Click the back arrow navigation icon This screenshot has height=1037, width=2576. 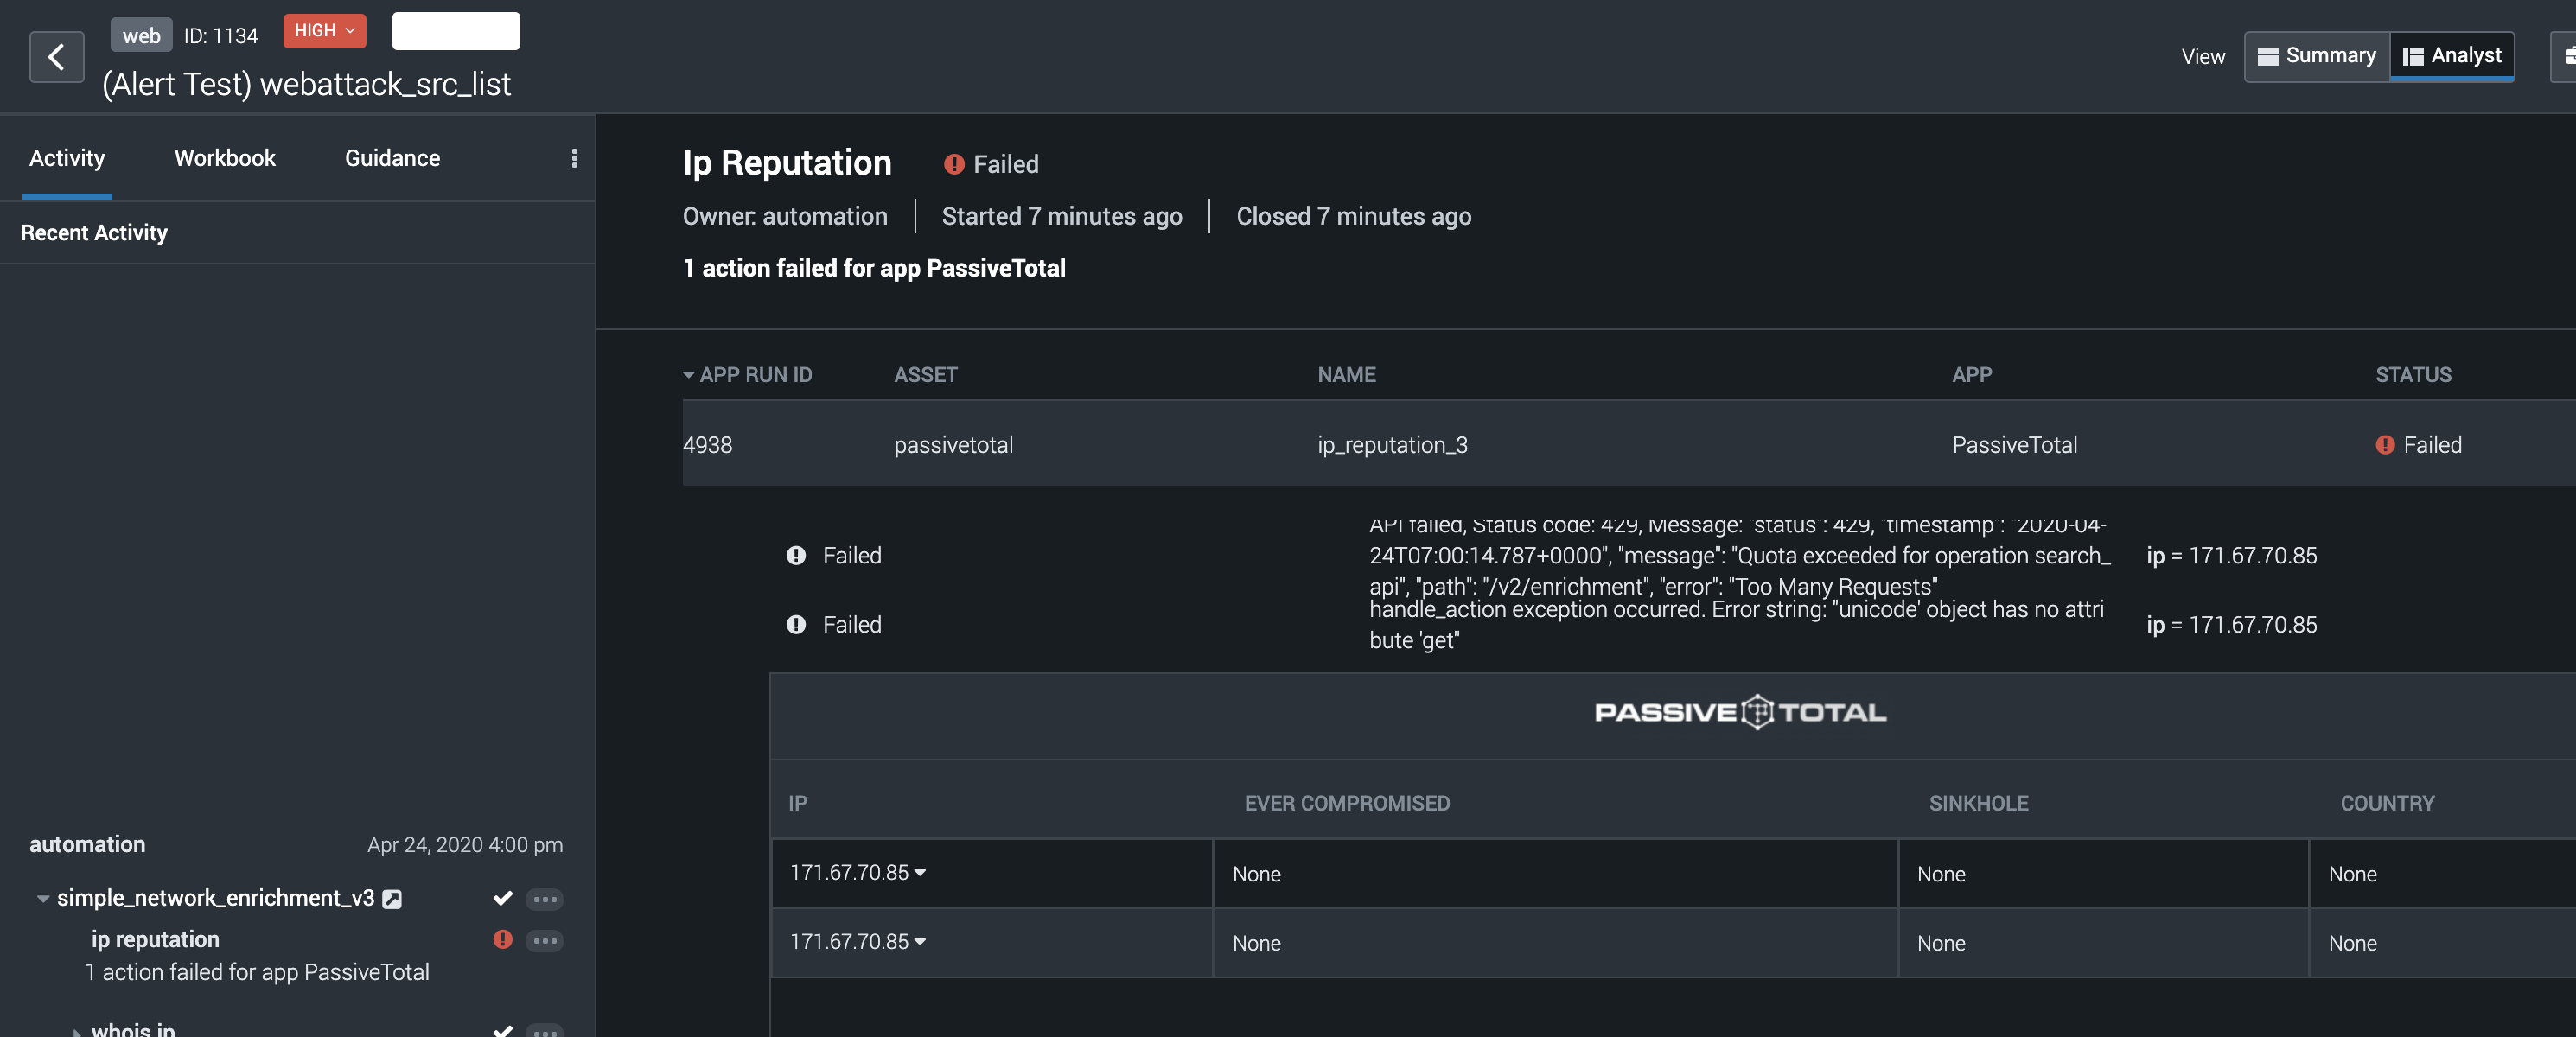tap(58, 54)
